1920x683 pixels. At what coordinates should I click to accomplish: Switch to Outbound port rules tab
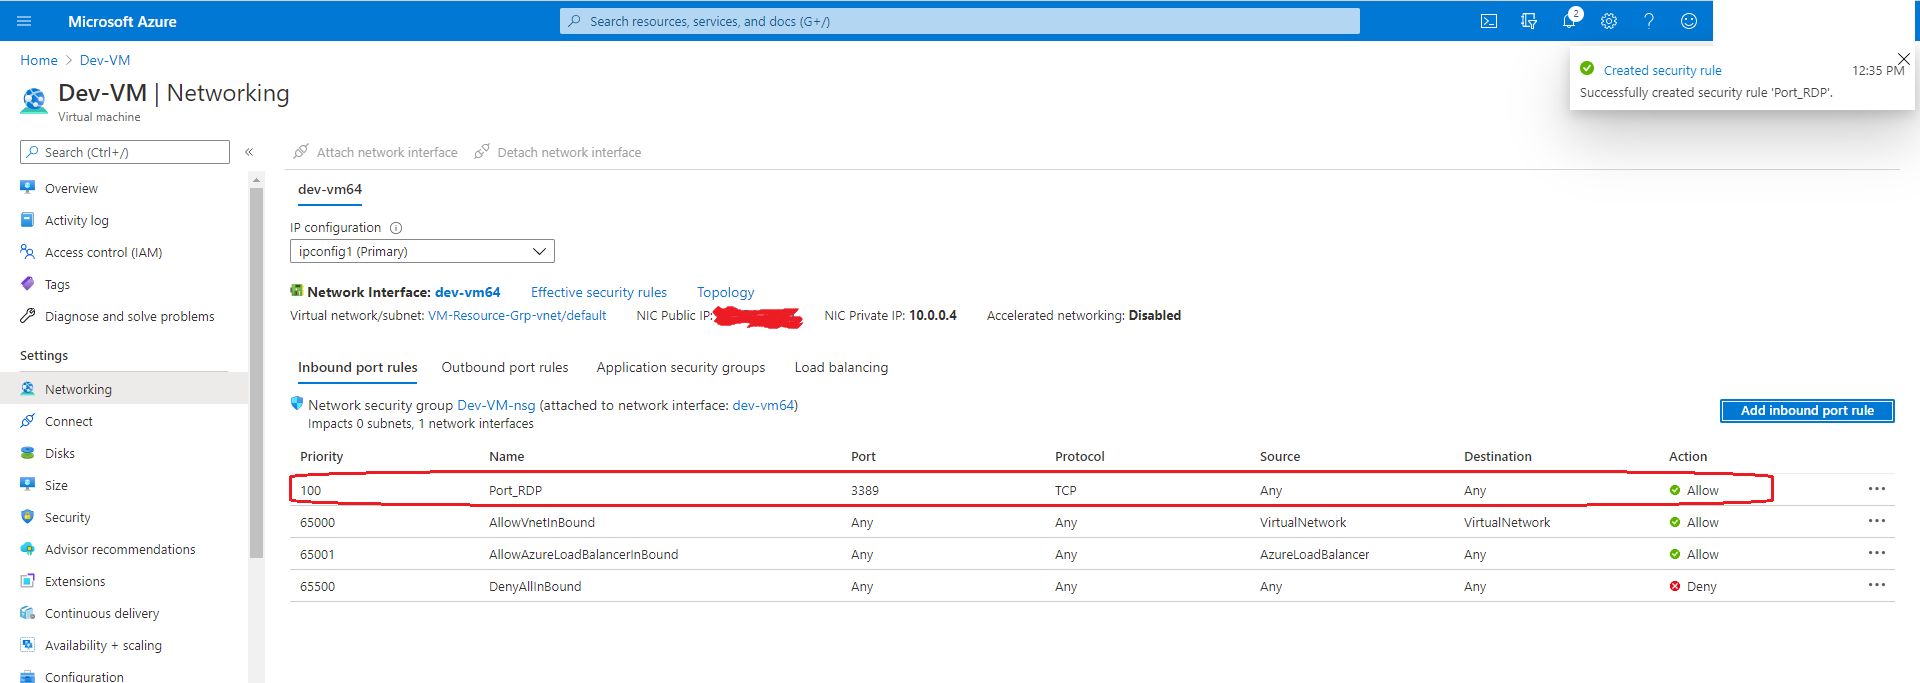[505, 368]
